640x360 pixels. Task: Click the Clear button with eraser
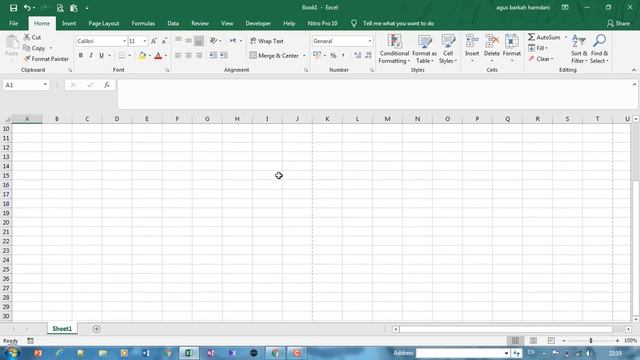click(541, 59)
